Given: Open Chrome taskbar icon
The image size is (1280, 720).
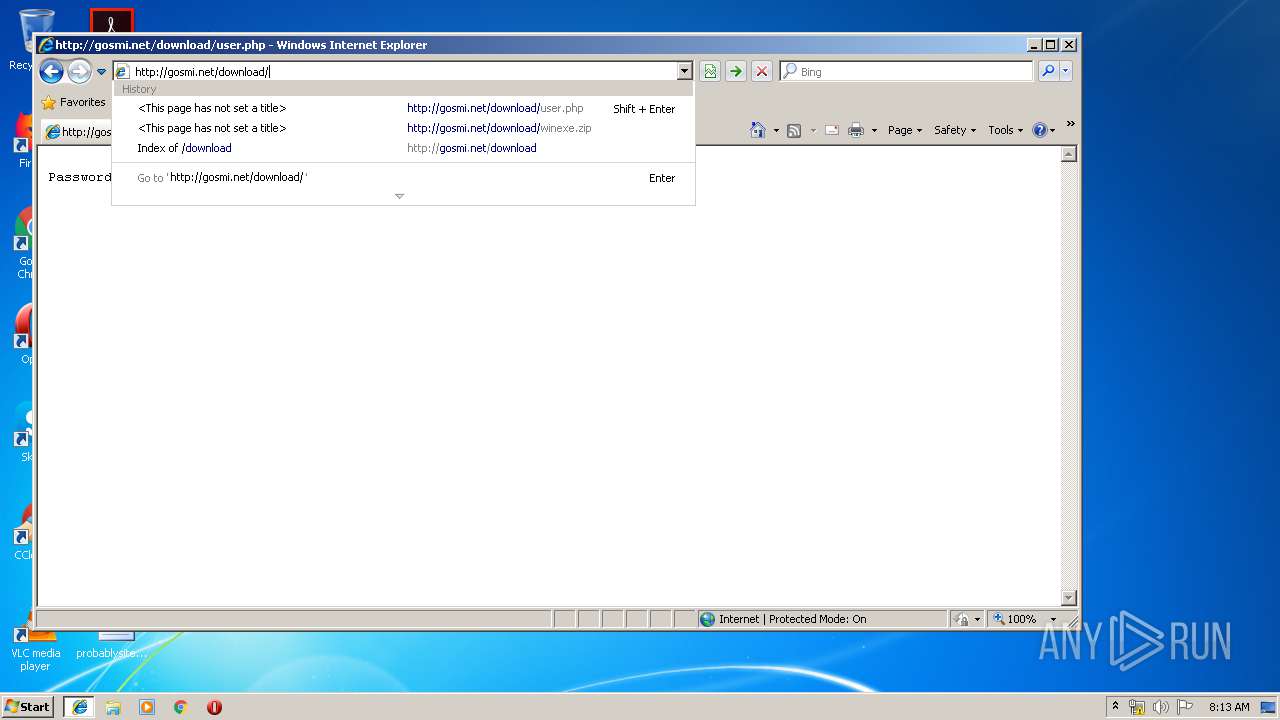Looking at the screenshot, I should (x=181, y=707).
